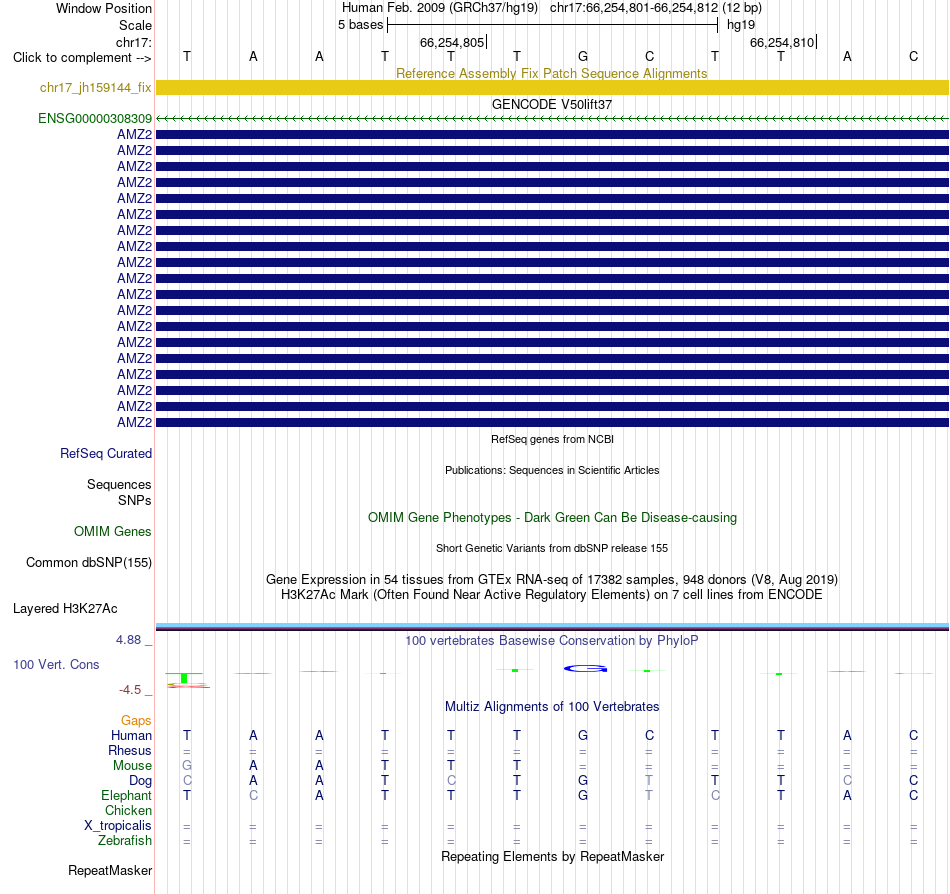This screenshot has width=950, height=894.
Task: Click the 'chr17:' ruler label
Action: click(x=134, y=42)
